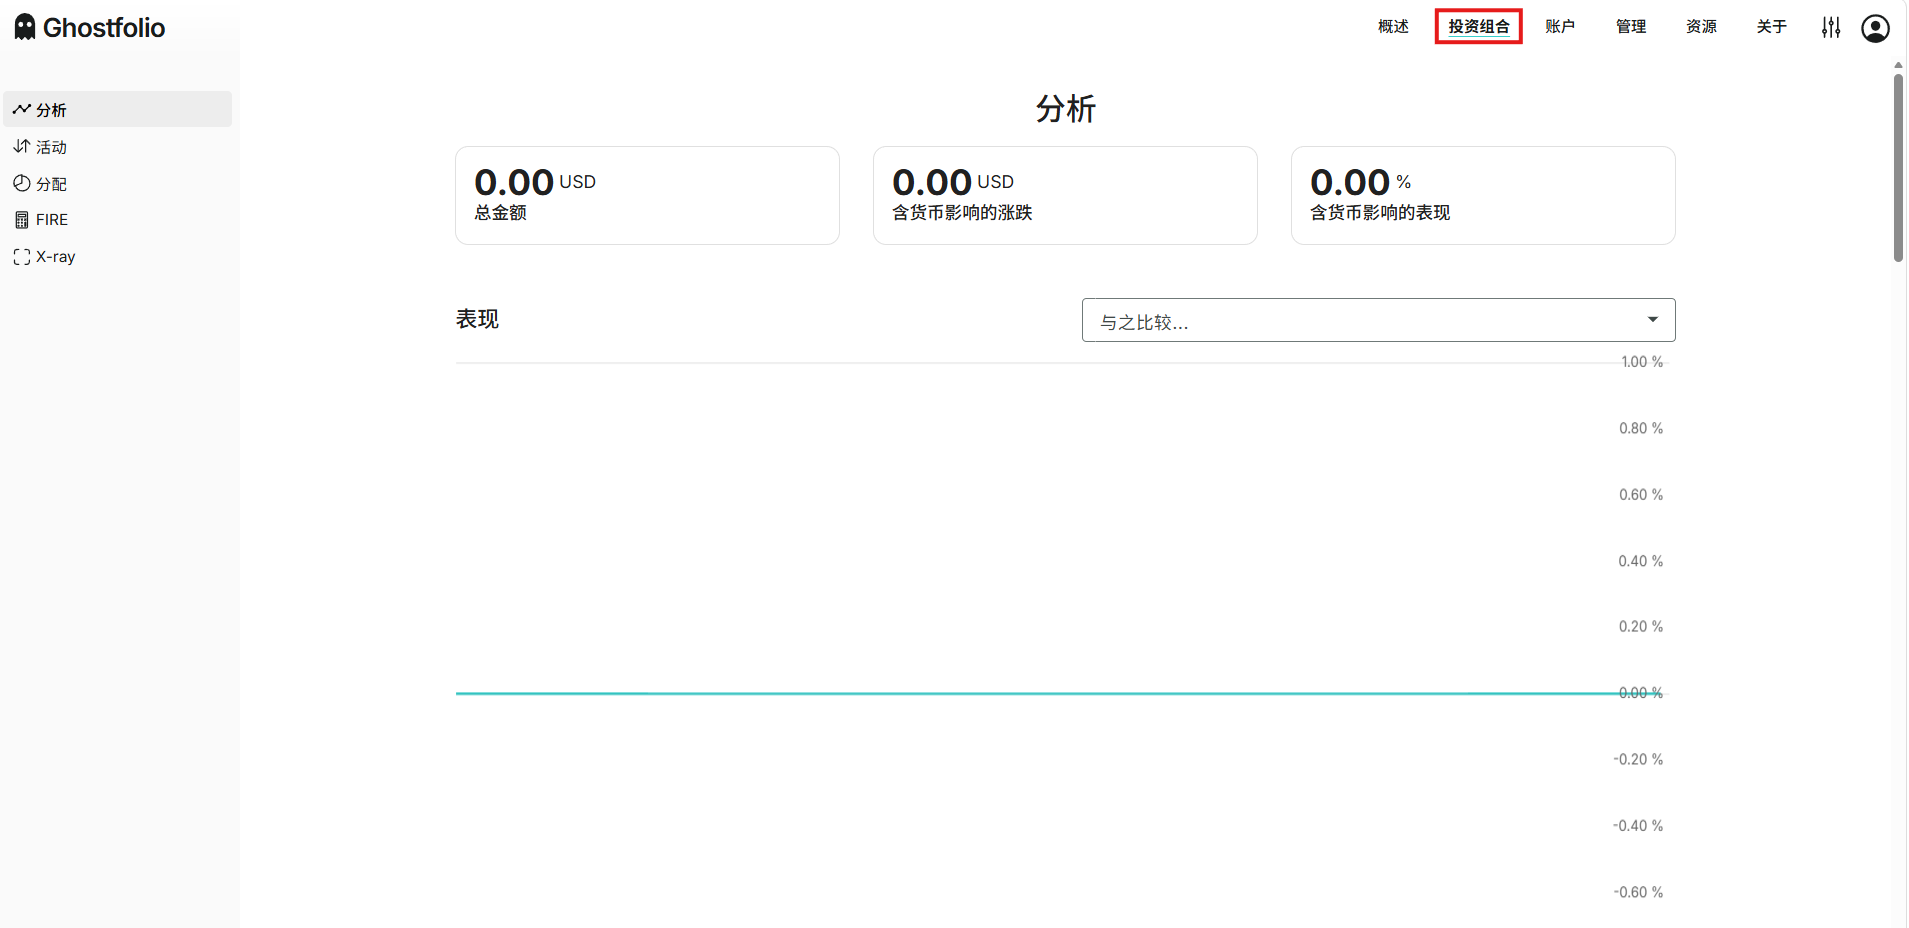
Task: Select the 投资组合 portfolio nav item
Action: (1479, 27)
